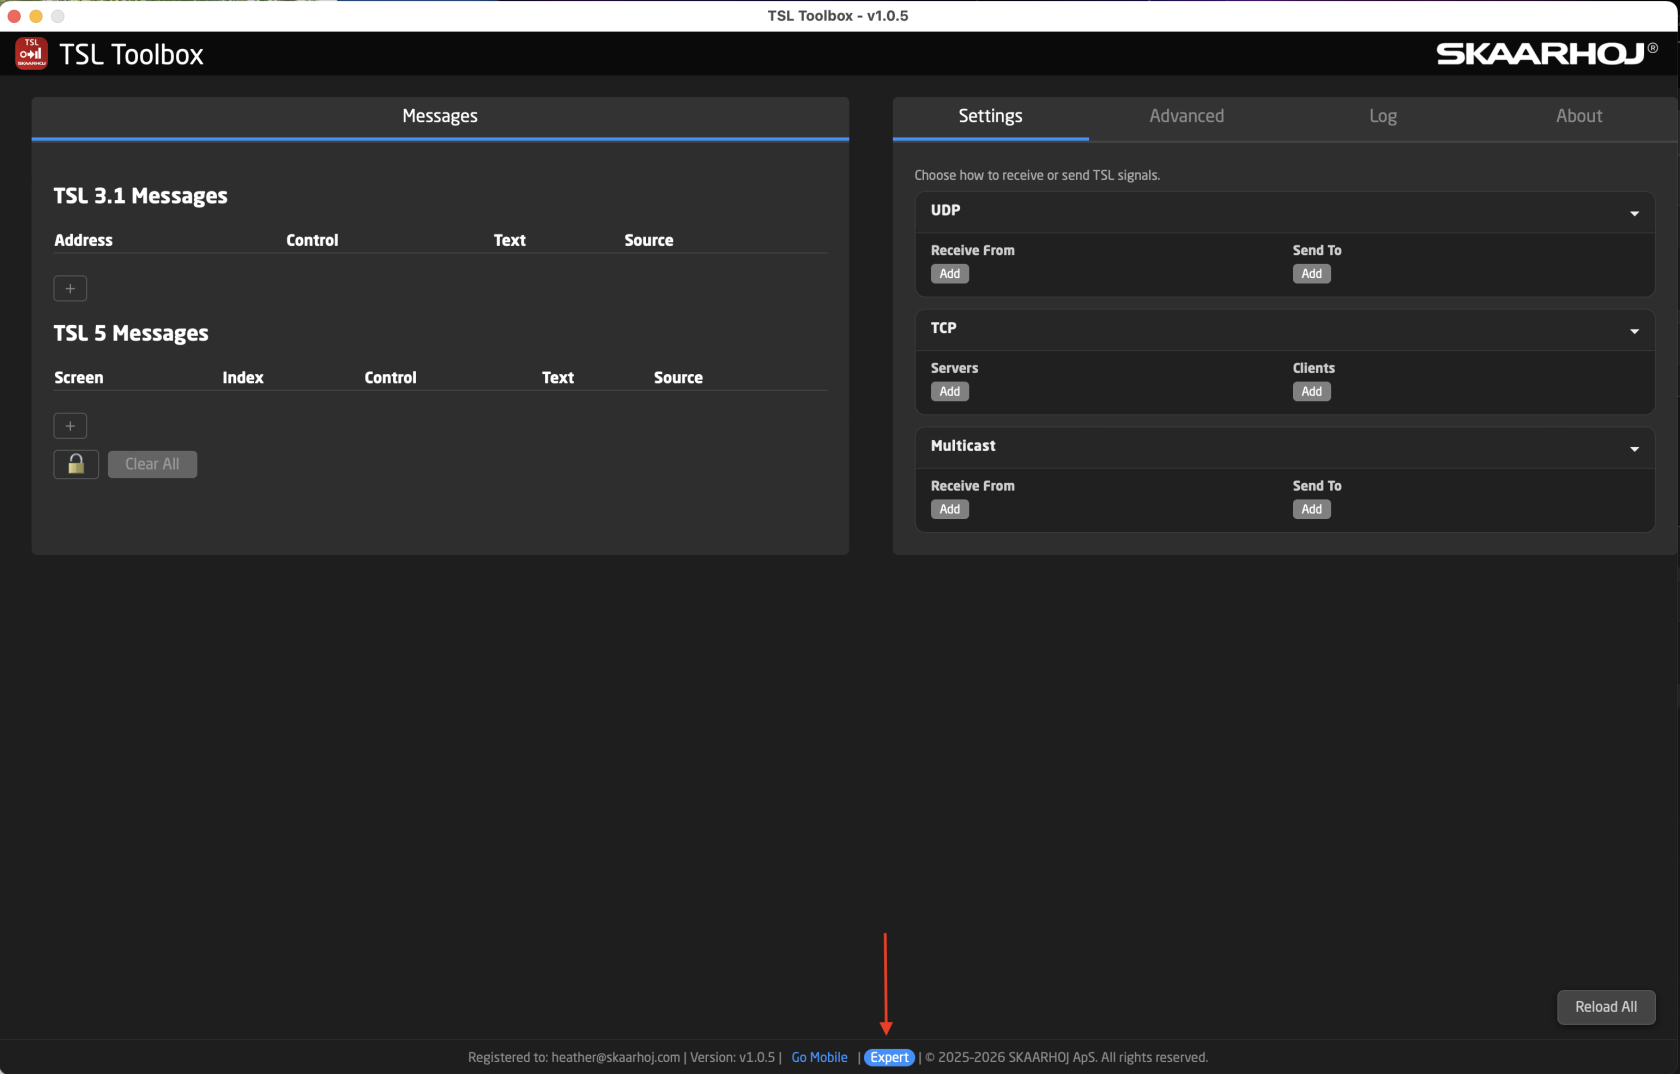Open the About tab

1579,116
